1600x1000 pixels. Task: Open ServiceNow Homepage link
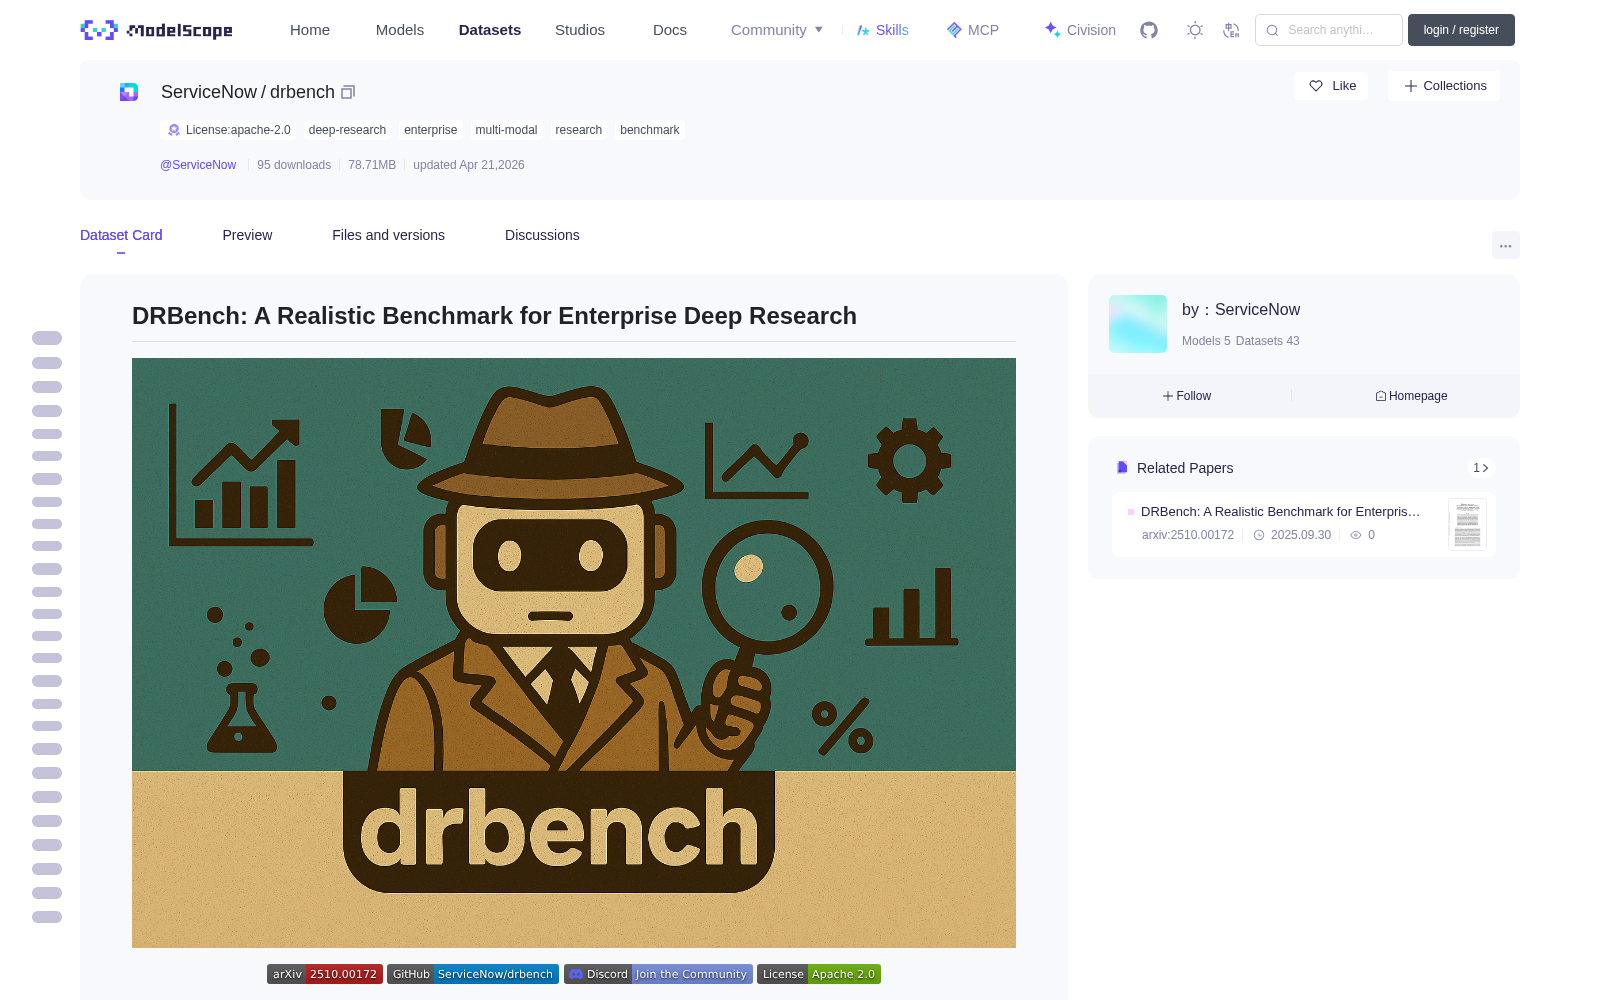(x=1411, y=396)
